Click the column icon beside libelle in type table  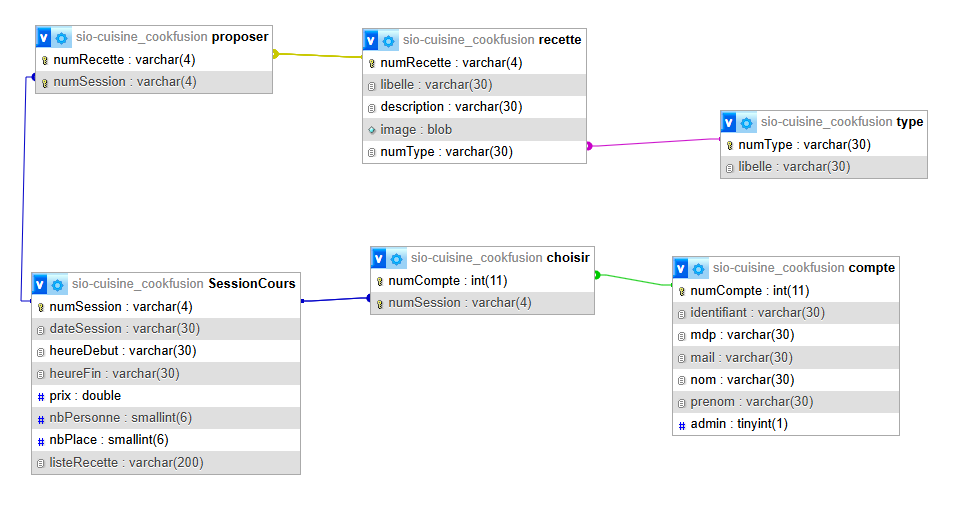point(730,168)
